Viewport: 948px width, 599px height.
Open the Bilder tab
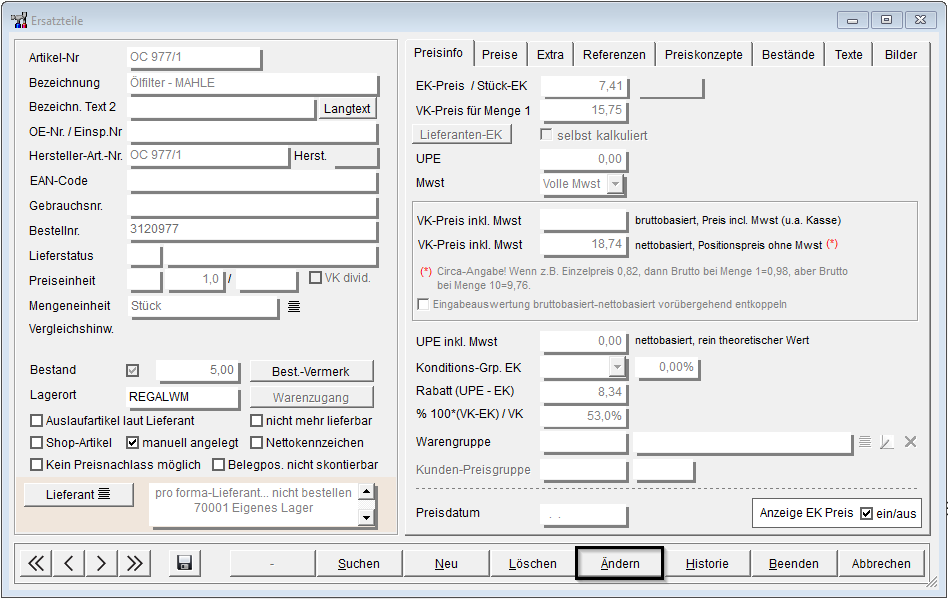pos(901,54)
